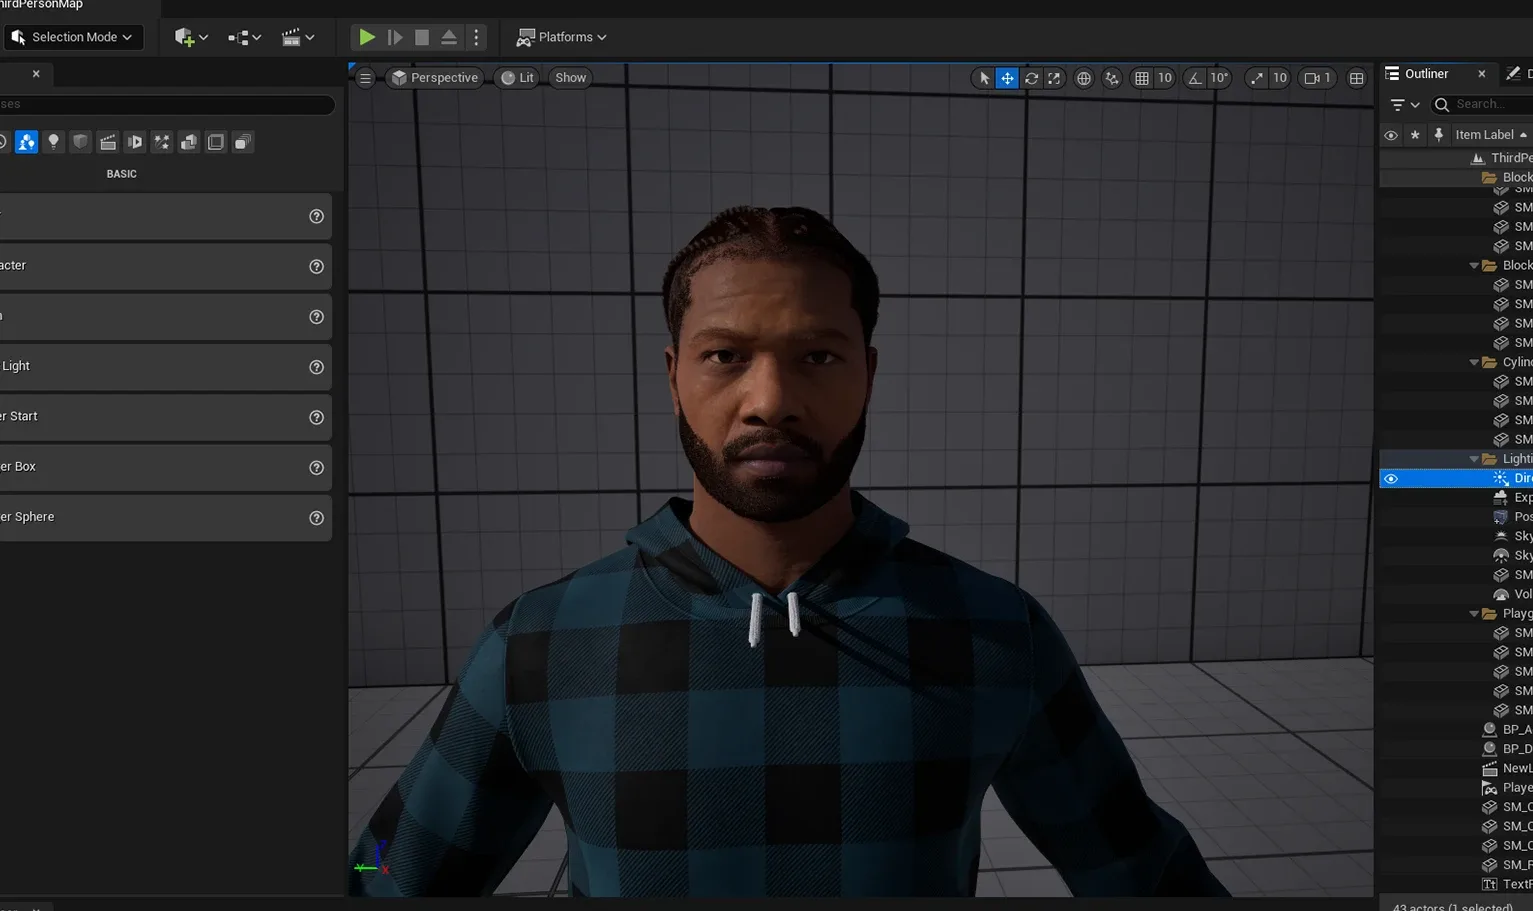Toggle scale snapping
This screenshot has height=911, width=1533.
pos(1256,78)
